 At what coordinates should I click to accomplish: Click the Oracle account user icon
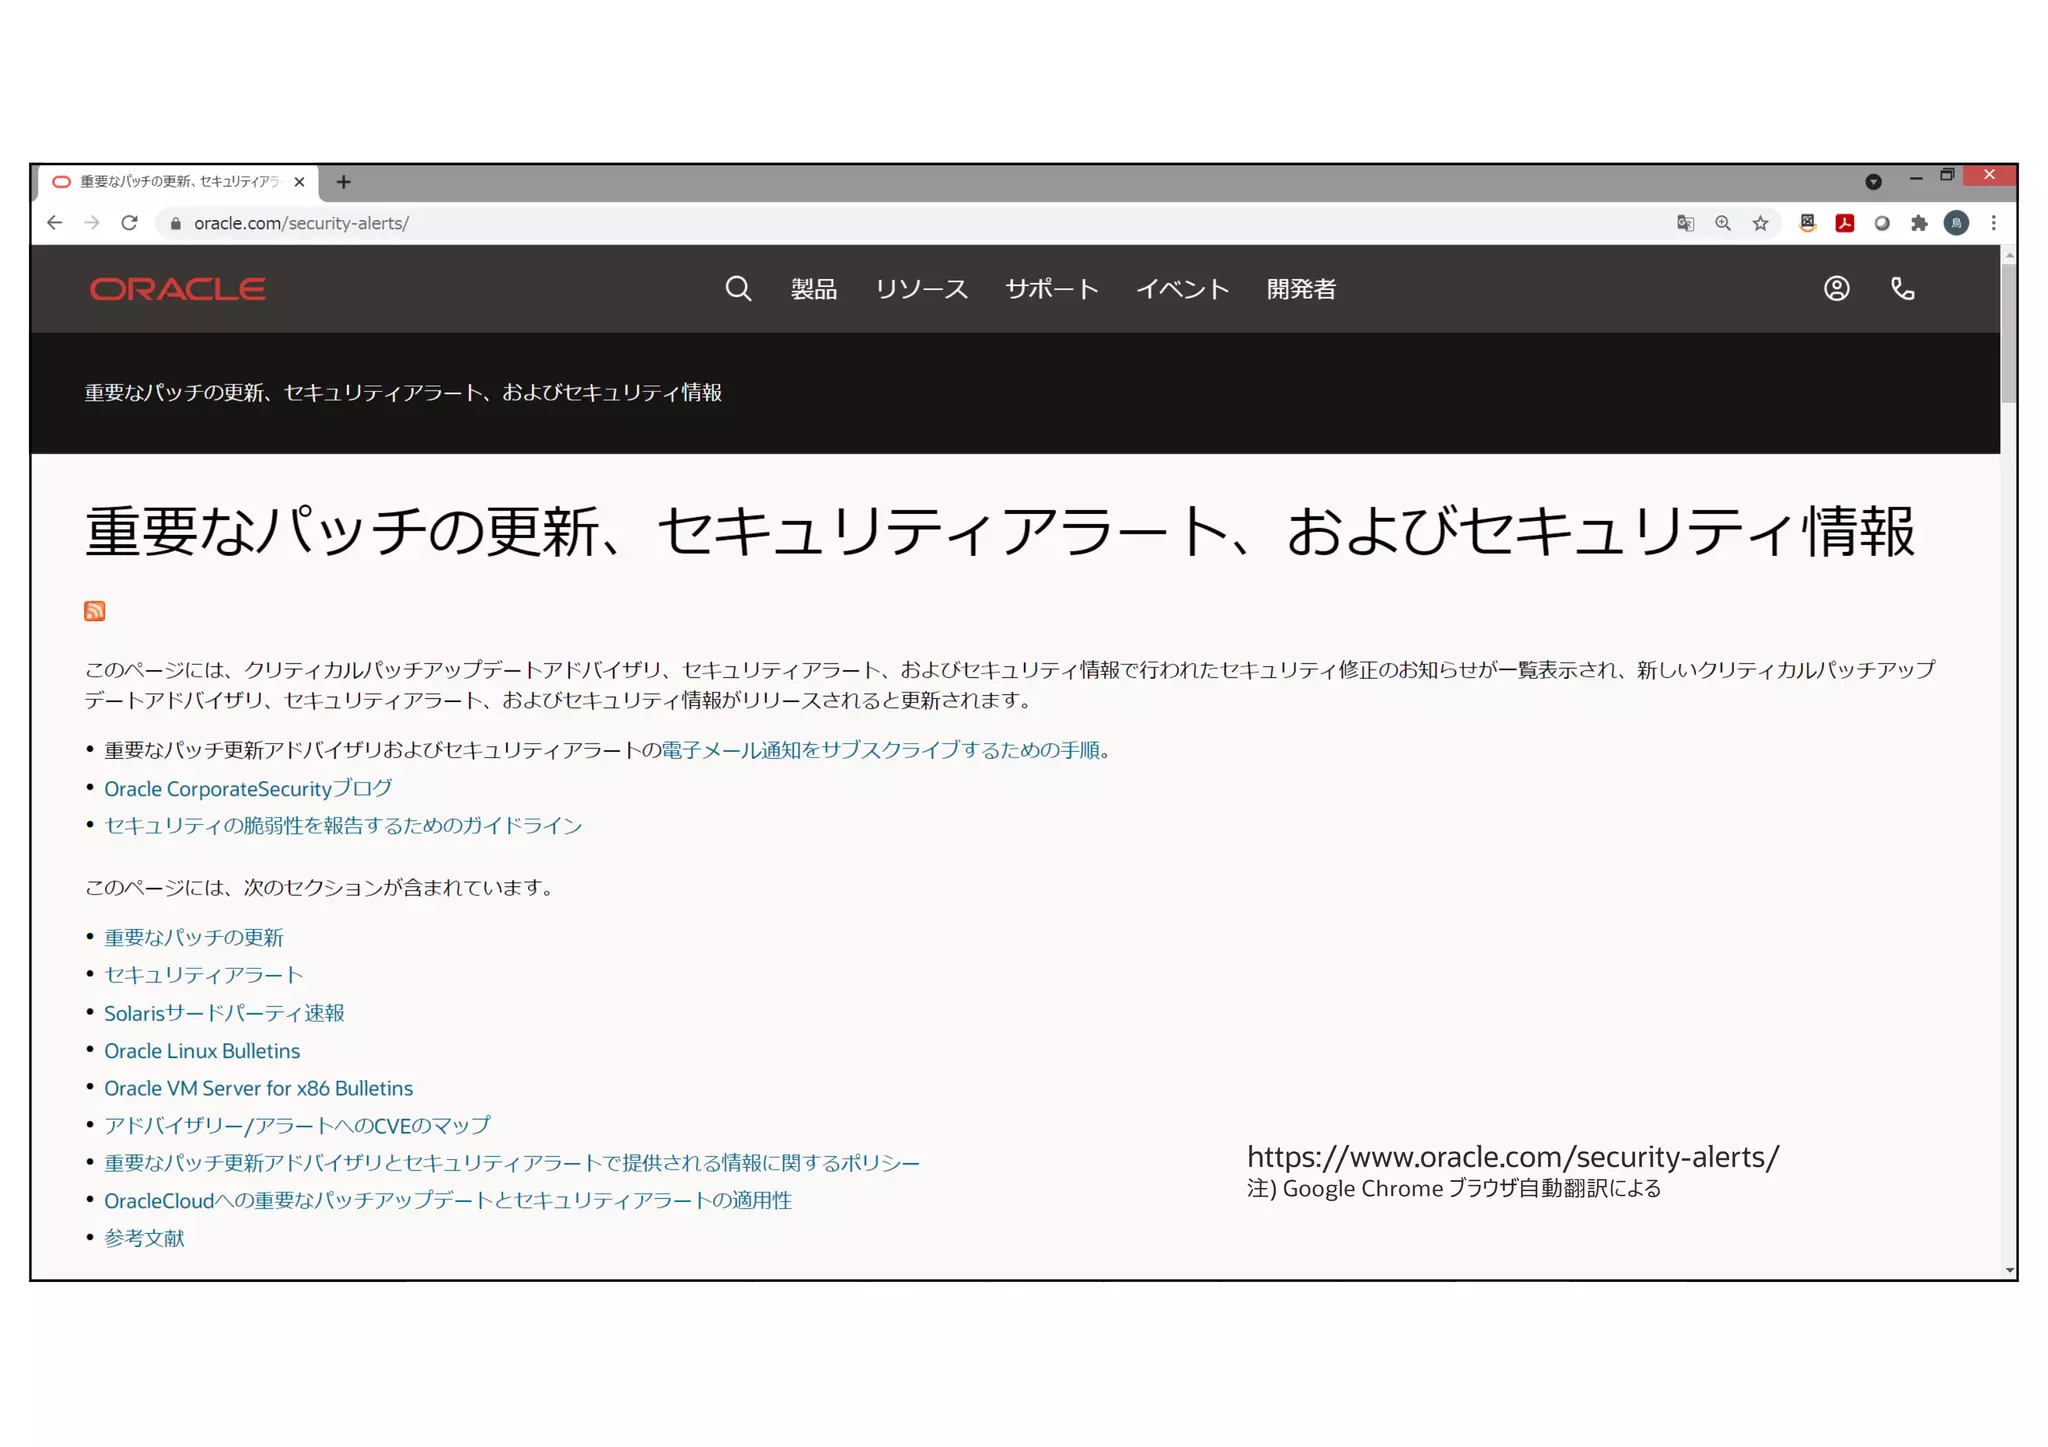[x=1836, y=289]
